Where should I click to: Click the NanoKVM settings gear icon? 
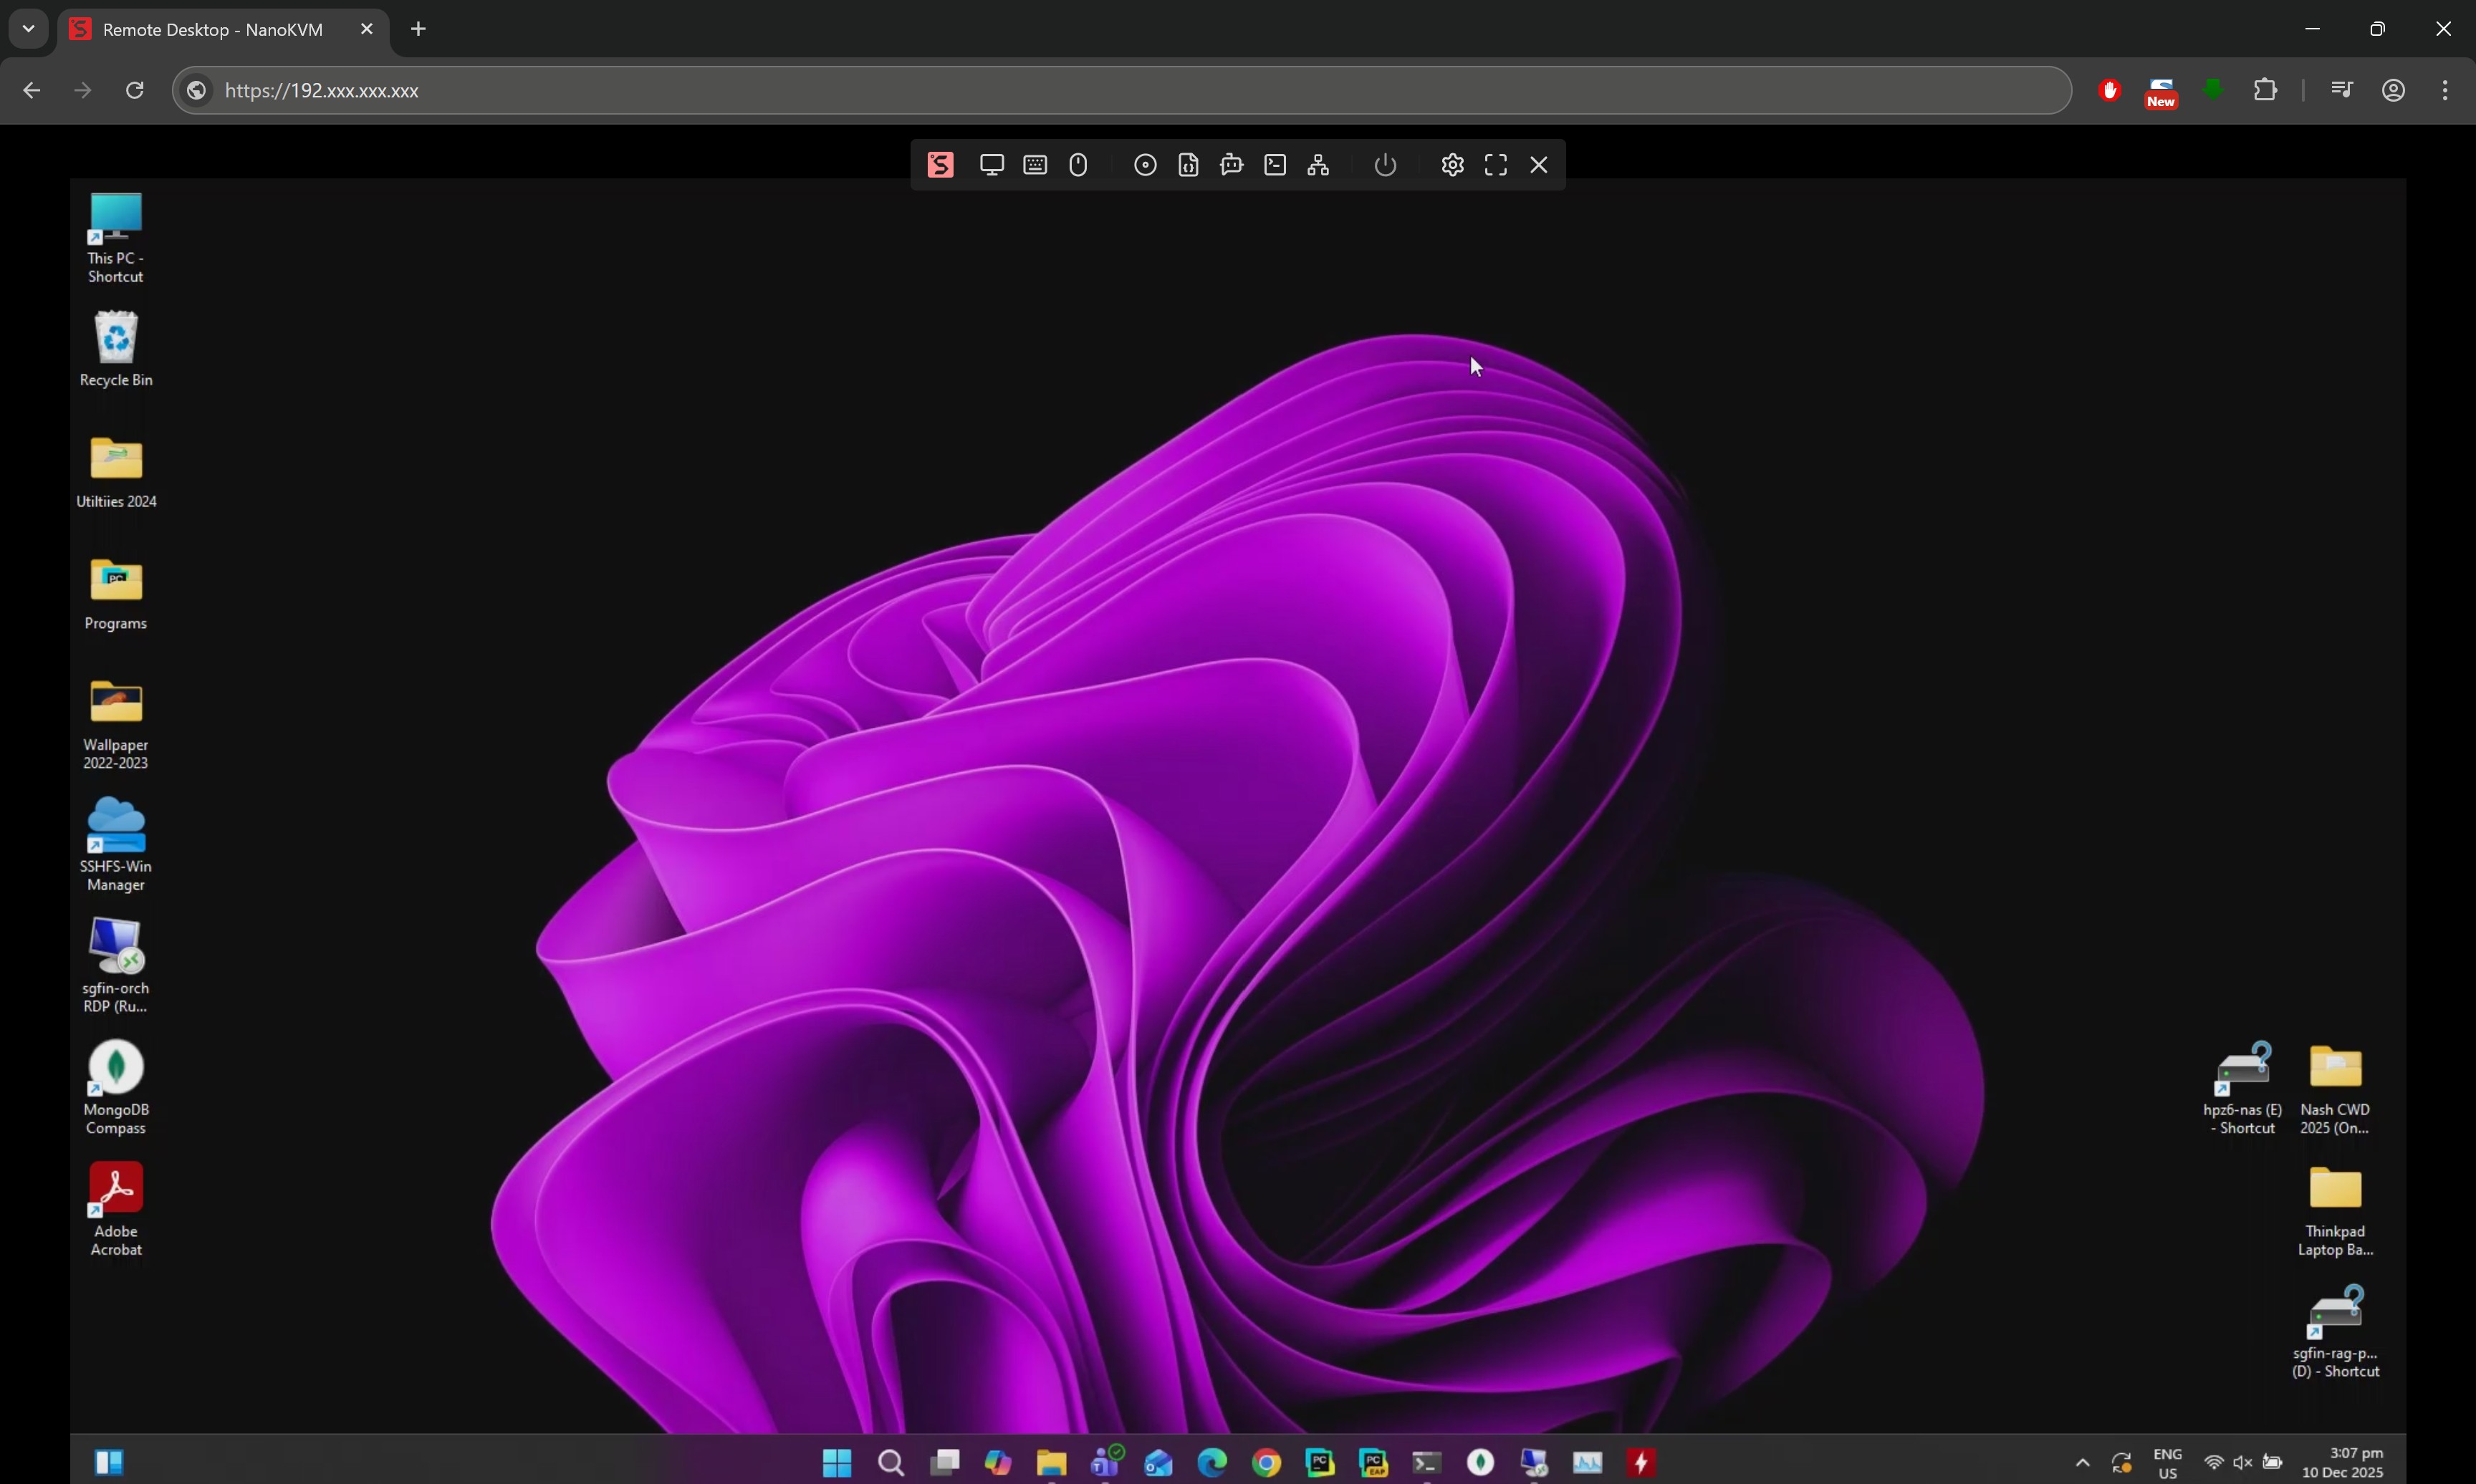[x=1452, y=165]
